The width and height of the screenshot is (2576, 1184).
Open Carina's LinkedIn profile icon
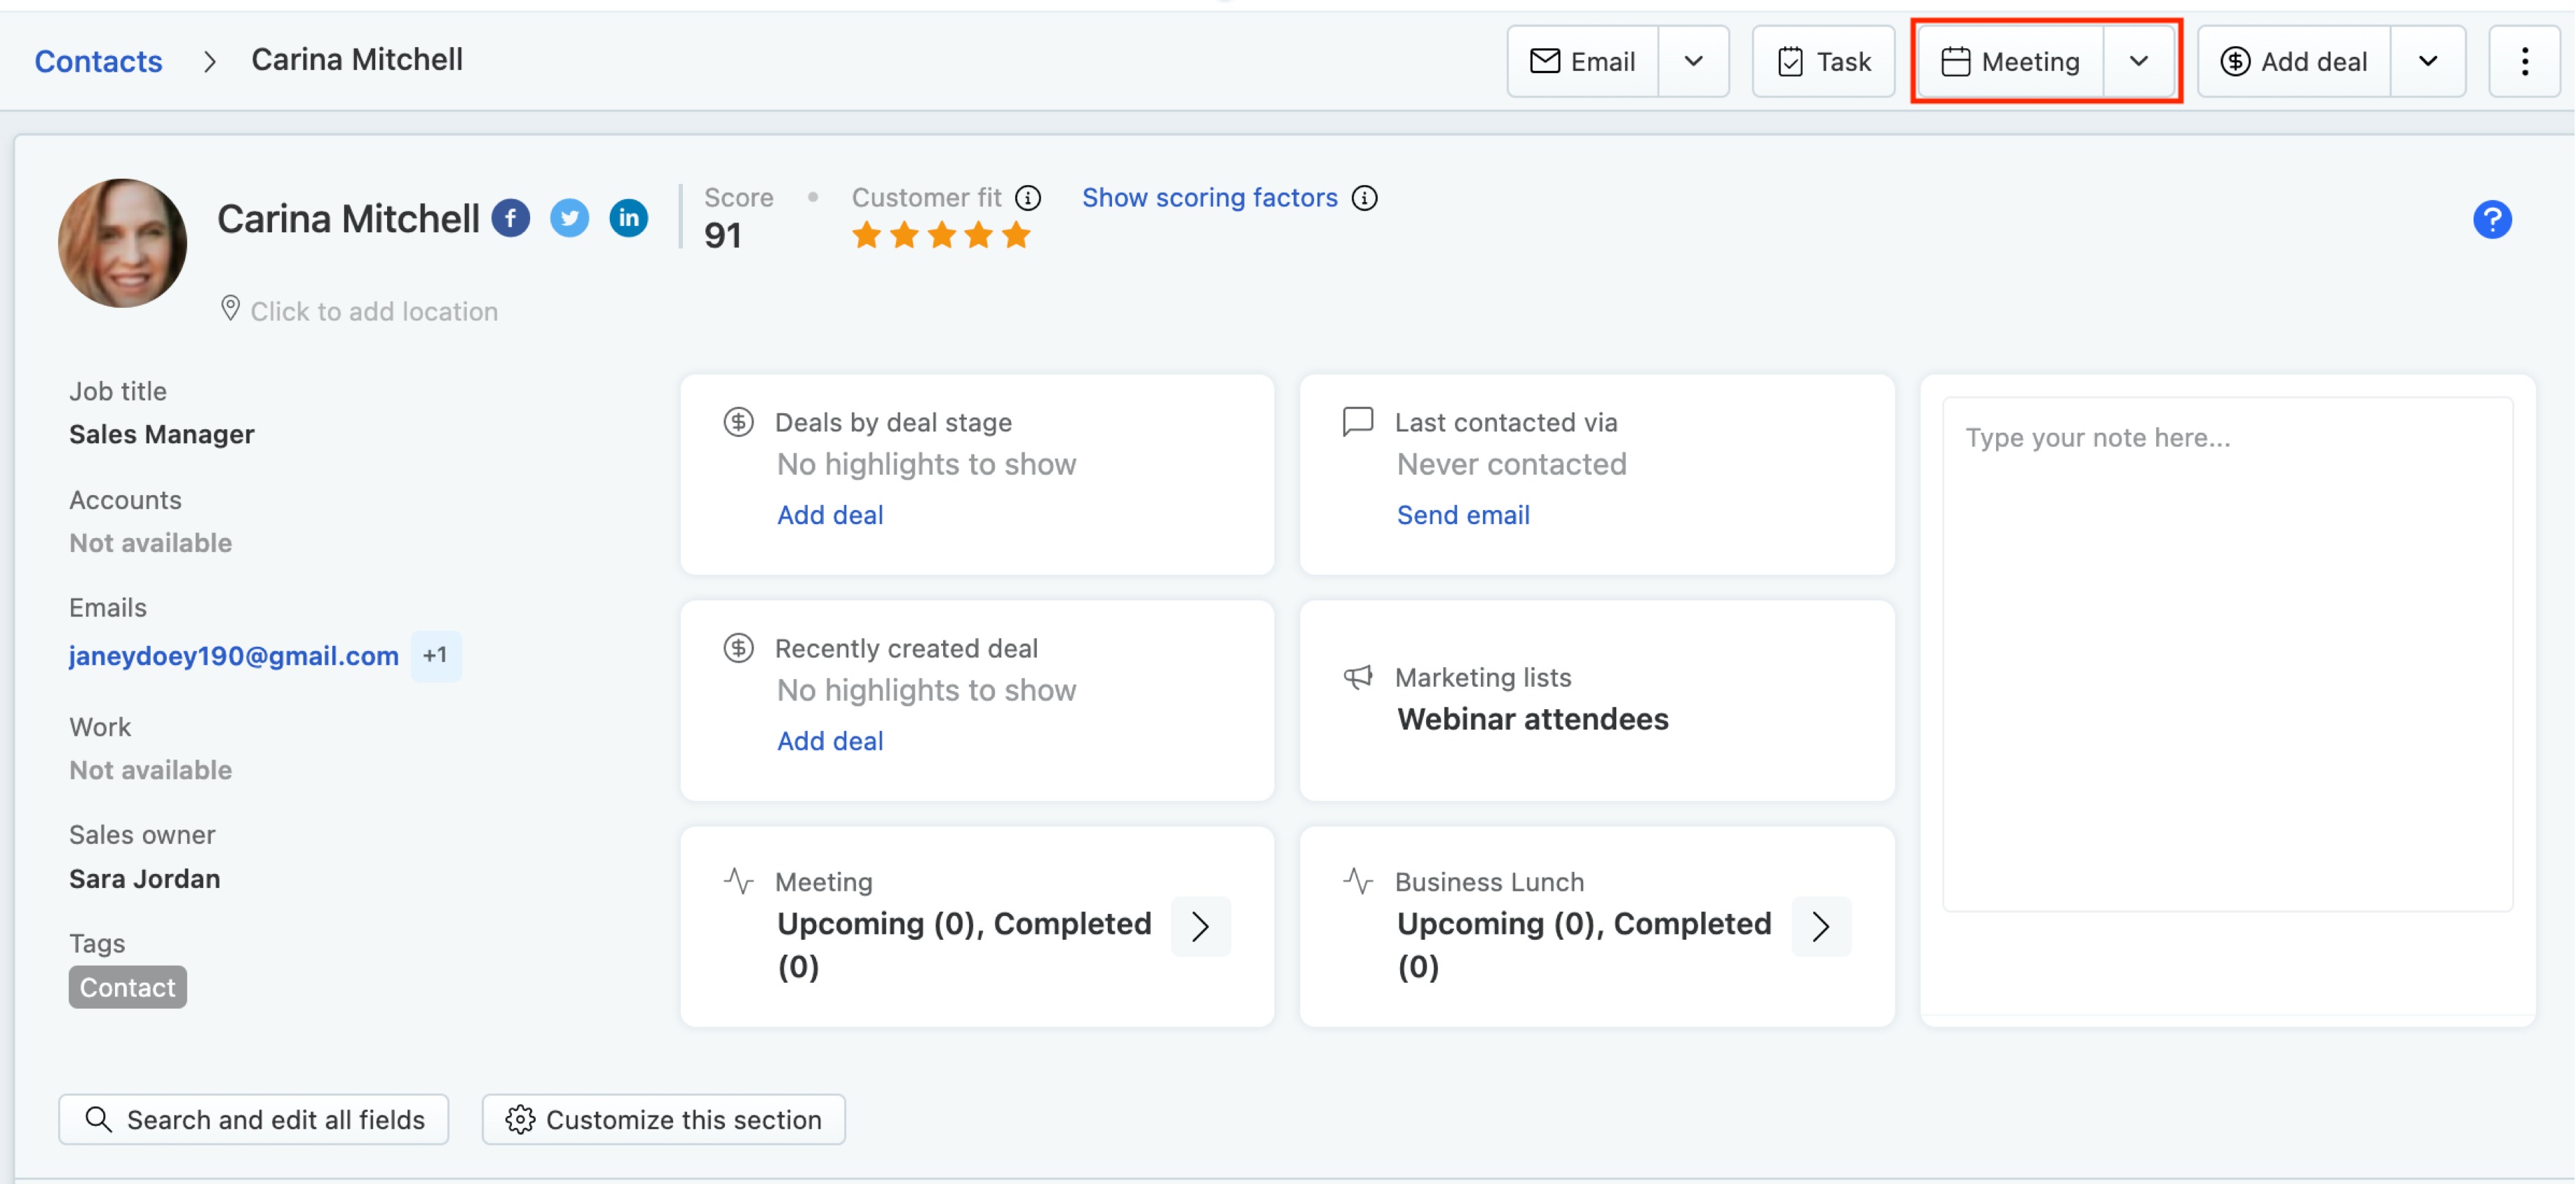pos(628,218)
